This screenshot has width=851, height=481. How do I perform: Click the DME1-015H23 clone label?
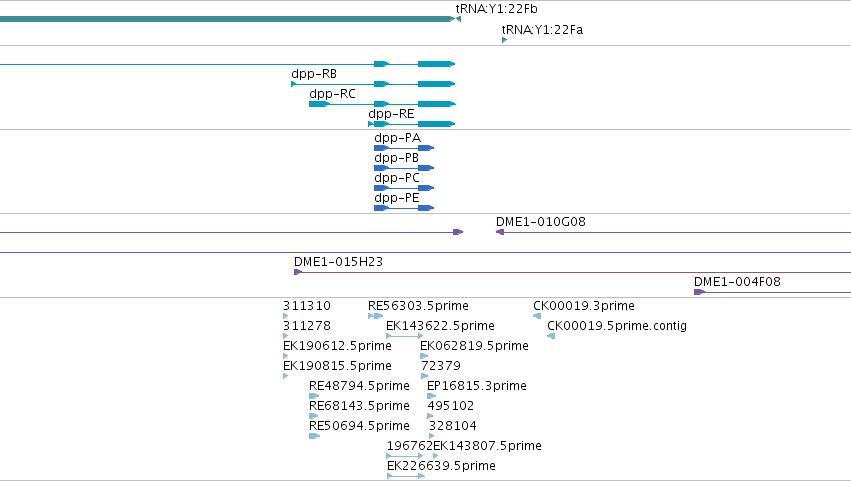[338, 262]
